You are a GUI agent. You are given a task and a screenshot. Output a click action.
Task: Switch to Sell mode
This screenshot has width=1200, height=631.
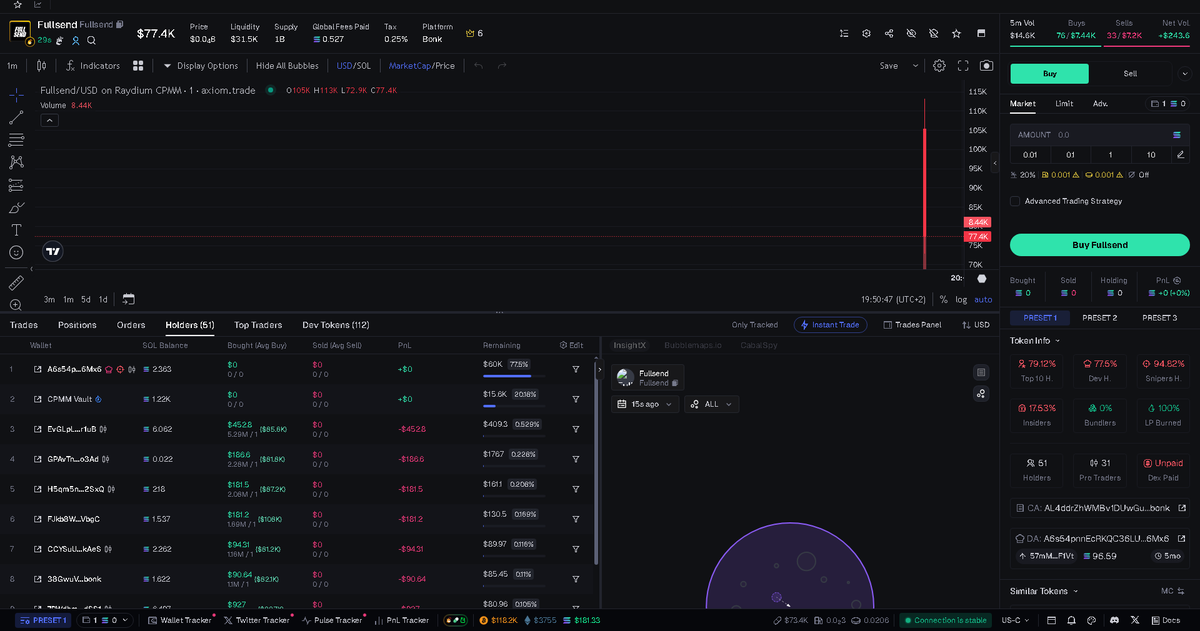pos(1130,73)
